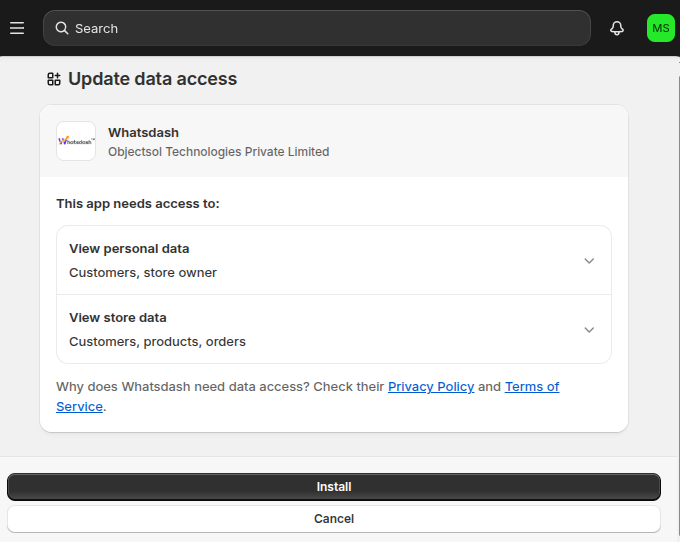The image size is (680, 542).
Task: Open the MS account avatar menu
Action: (660, 28)
